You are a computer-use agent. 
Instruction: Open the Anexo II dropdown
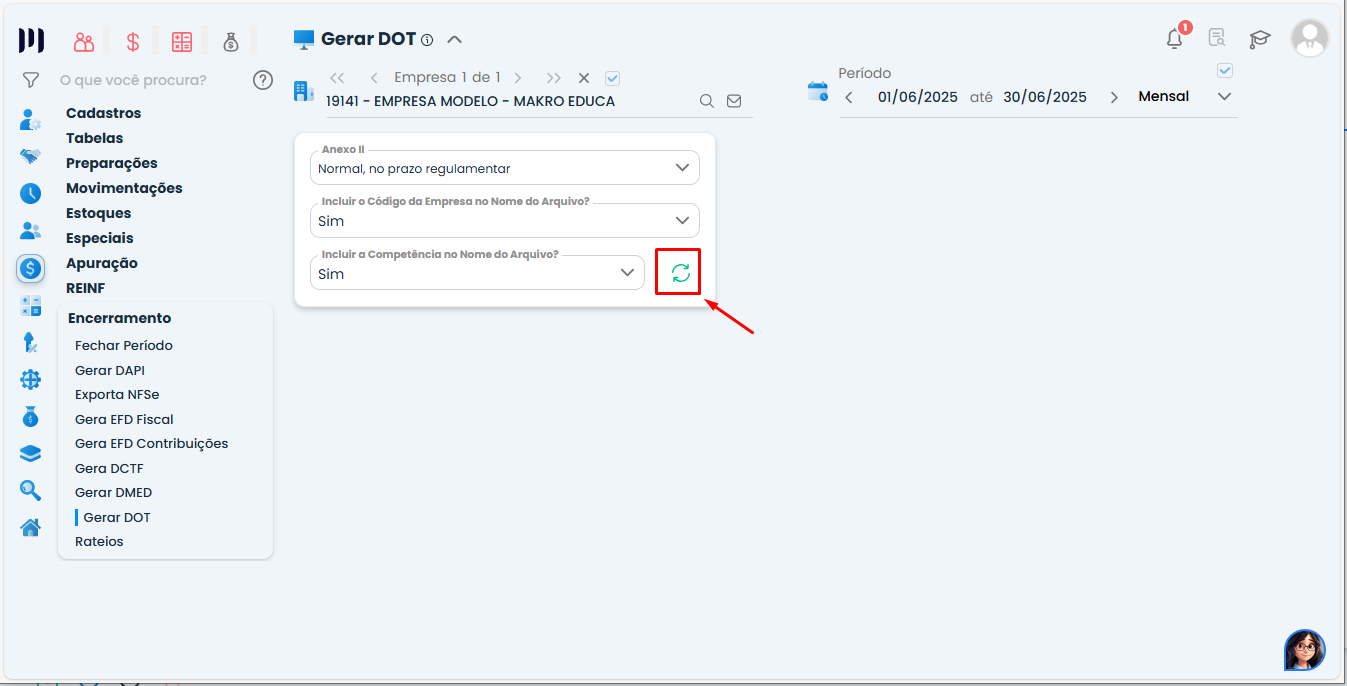pos(505,167)
